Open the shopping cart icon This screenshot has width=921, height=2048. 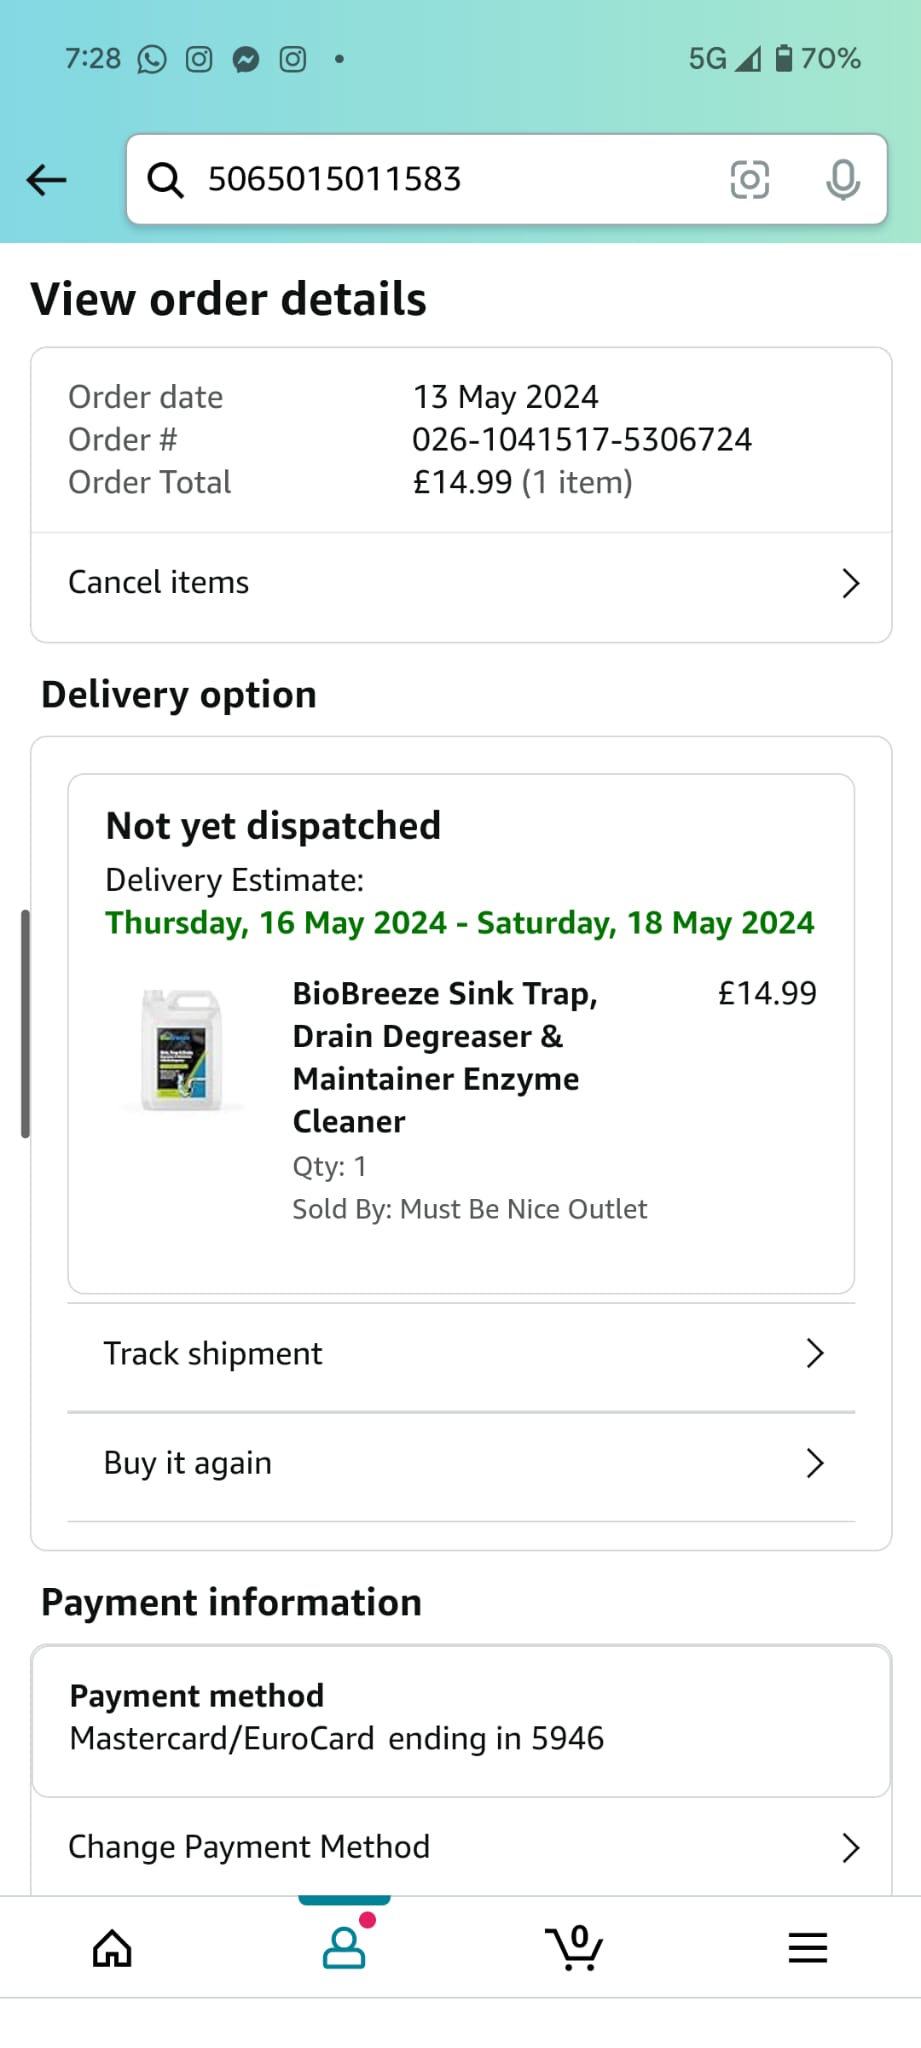[575, 1947]
